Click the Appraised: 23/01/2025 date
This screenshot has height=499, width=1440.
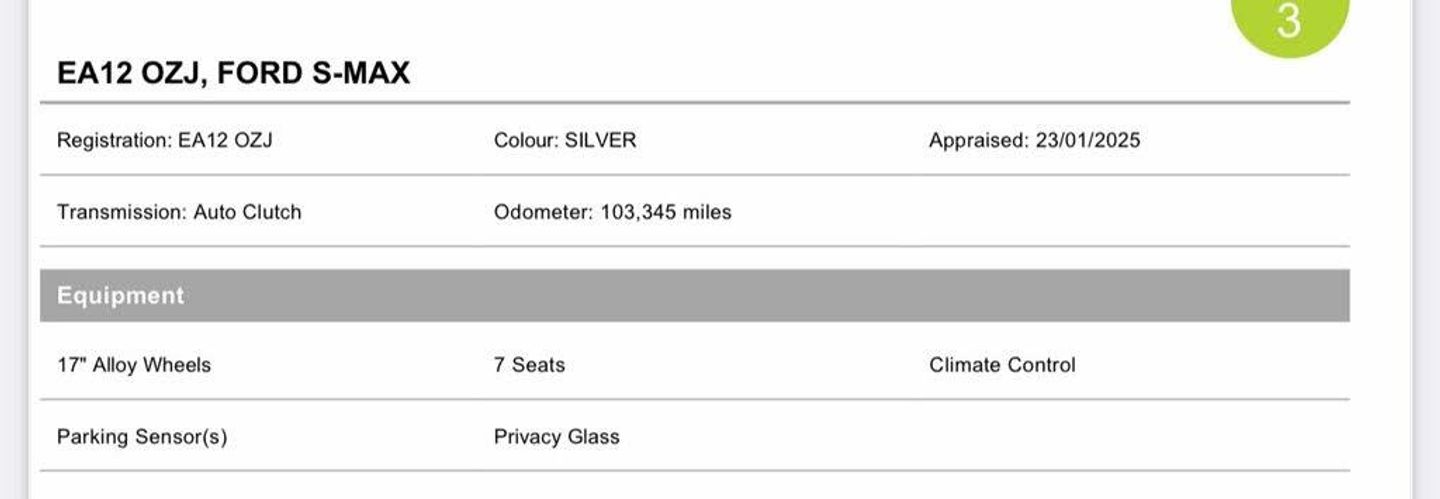(x=1034, y=141)
